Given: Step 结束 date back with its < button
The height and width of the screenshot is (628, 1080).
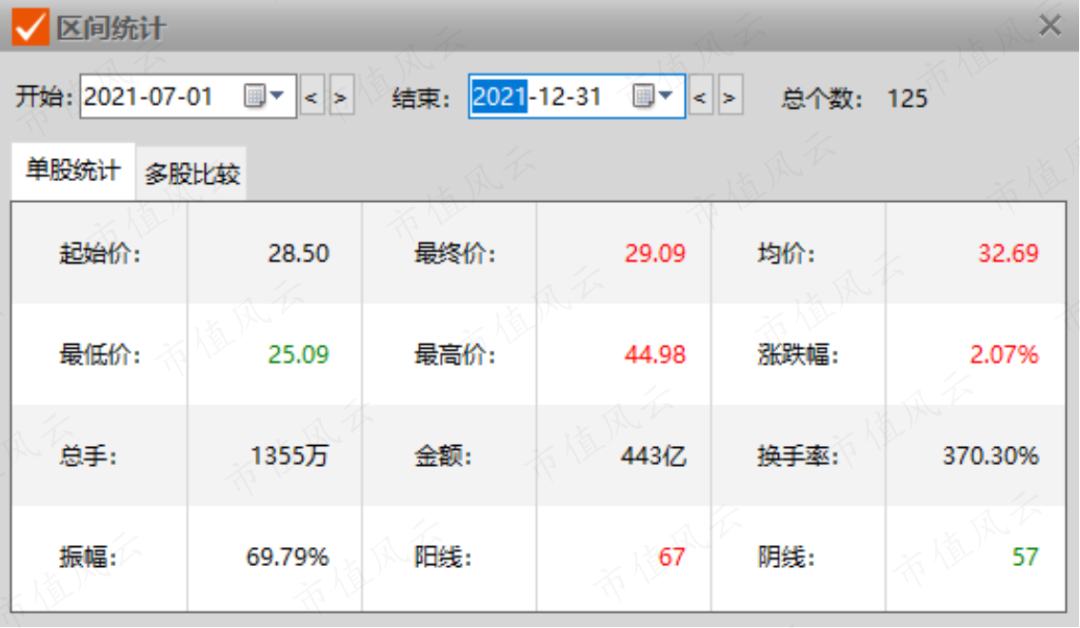Looking at the screenshot, I should pos(700,96).
